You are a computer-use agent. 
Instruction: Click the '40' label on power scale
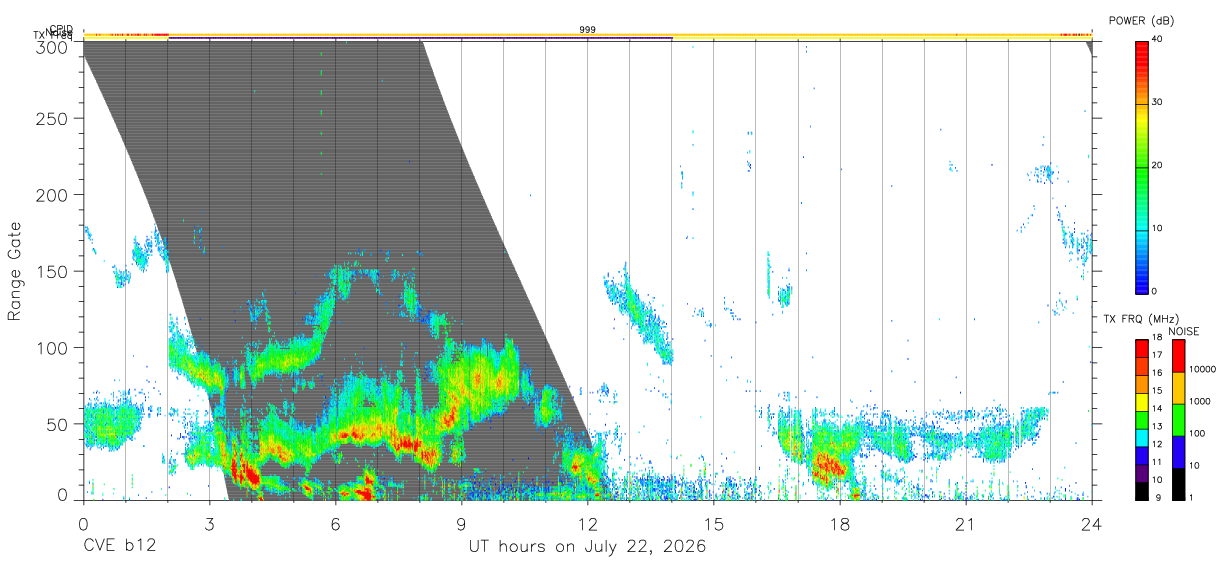tap(1159, 40)
